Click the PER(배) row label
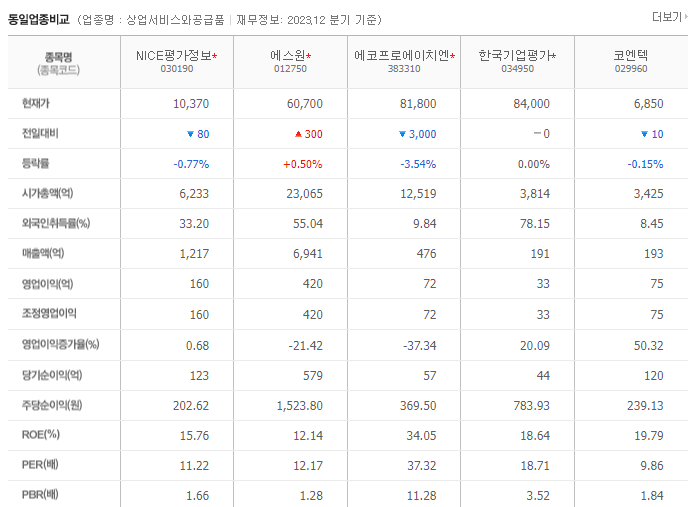 (x=40, y=465)
